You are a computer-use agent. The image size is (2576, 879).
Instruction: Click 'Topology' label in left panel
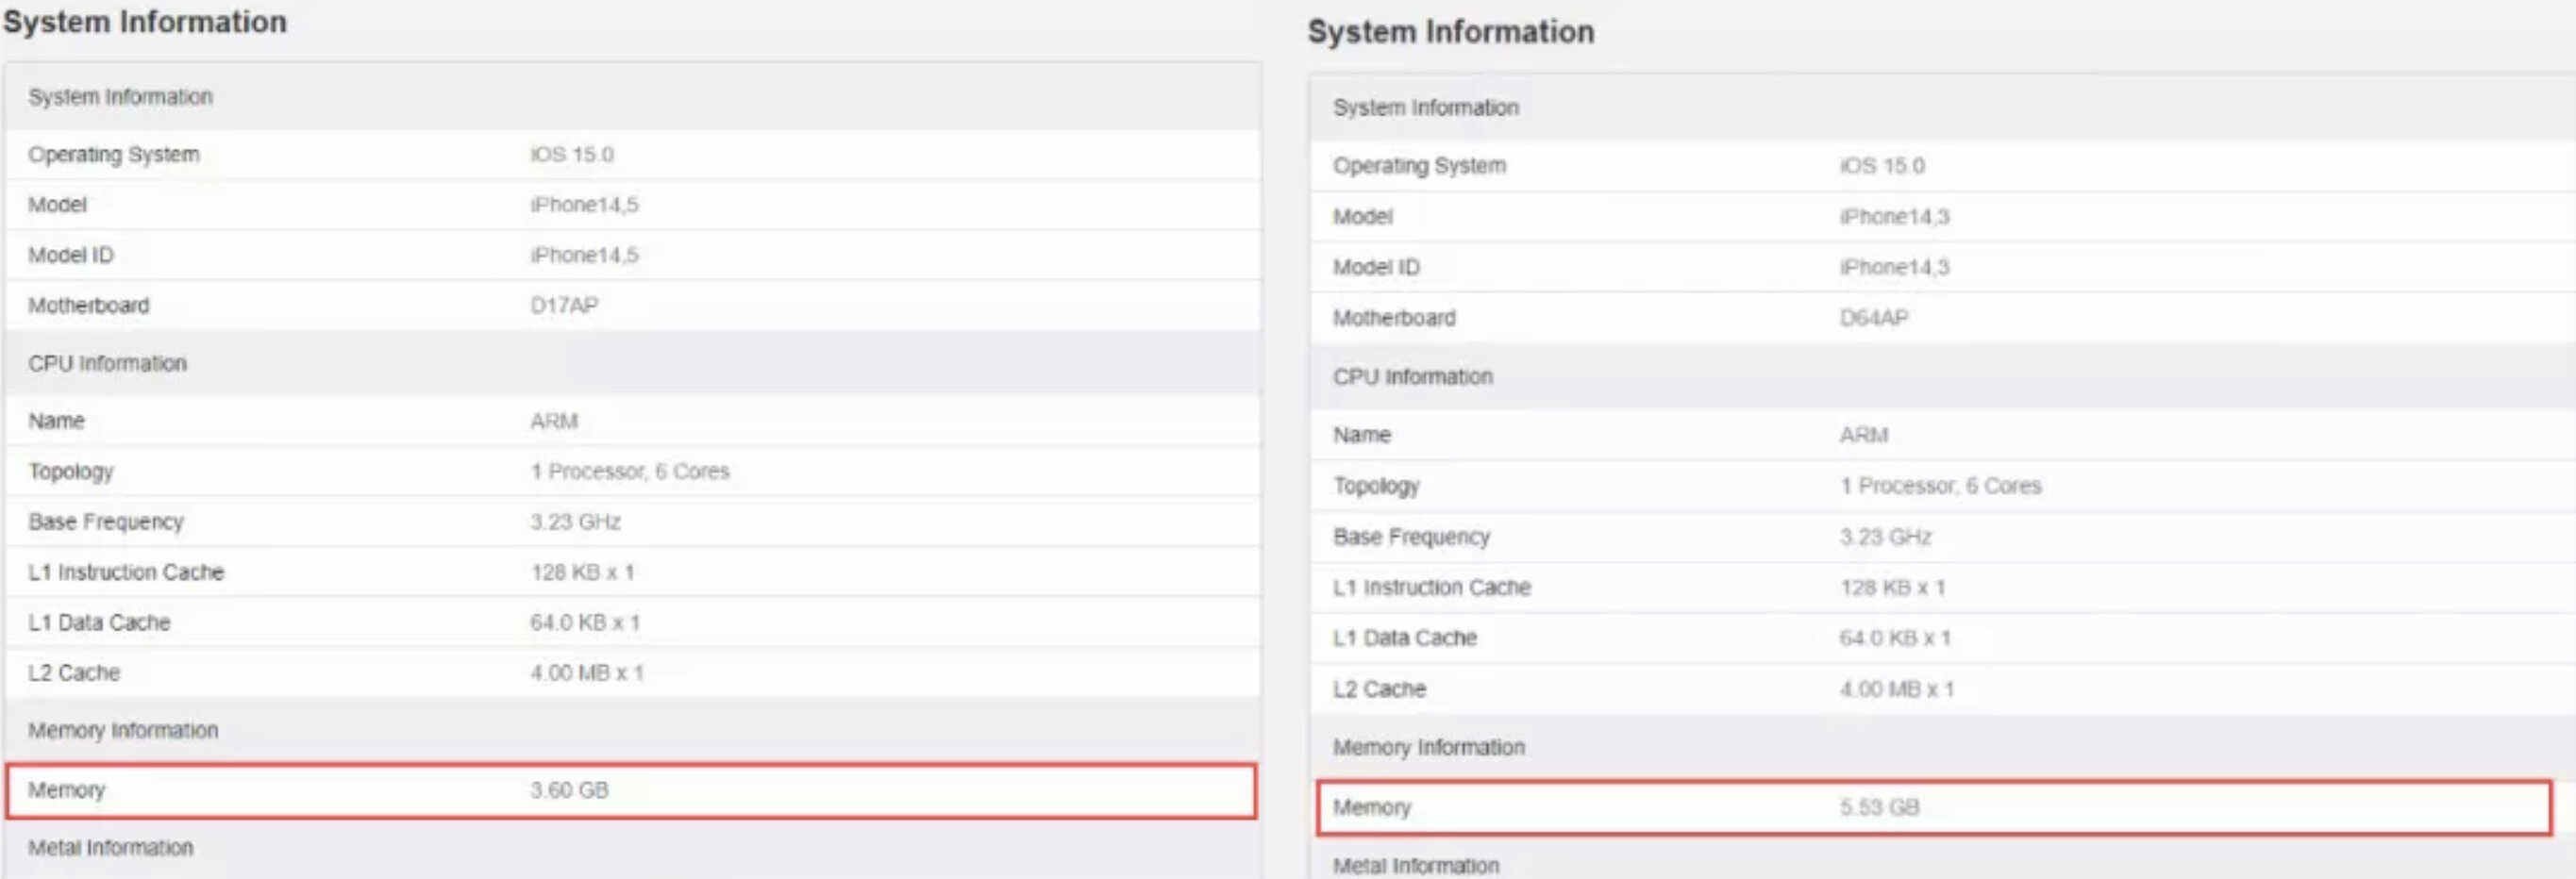pos(70,471)
